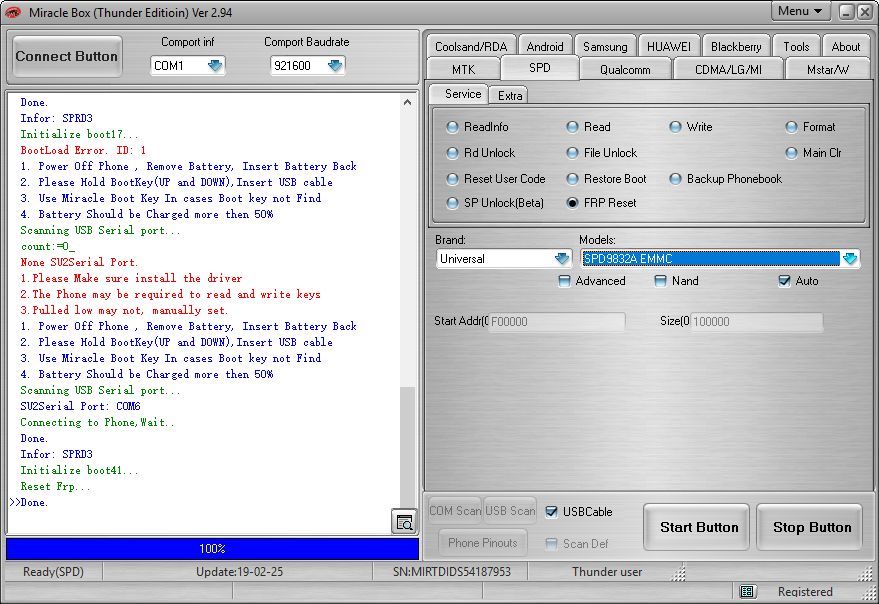879x604 pixels.
Task: Click the Phone Pinouts button
Action: pos(483,543)
